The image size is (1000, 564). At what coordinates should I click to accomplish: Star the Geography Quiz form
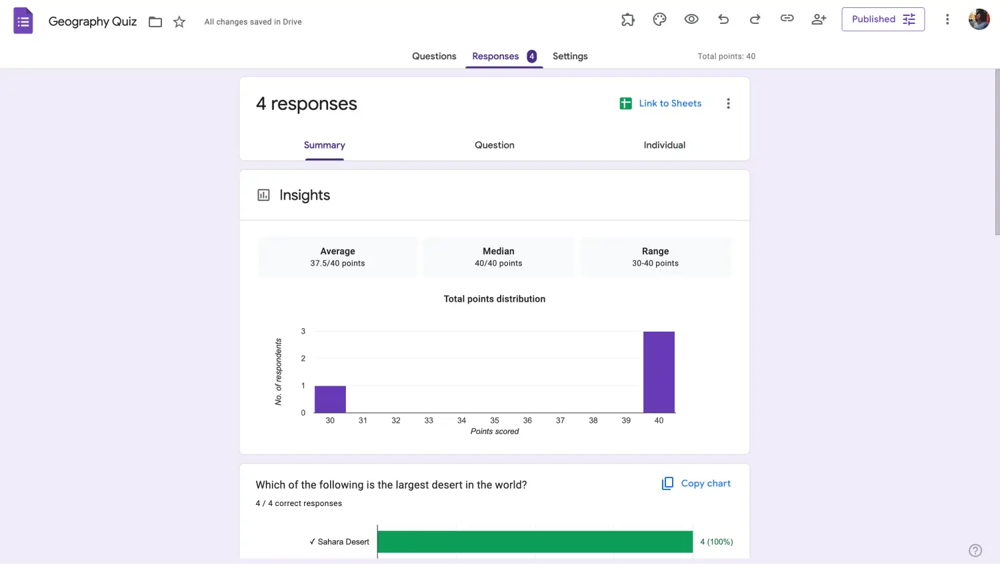pyautogui.click(x=179, y=22)
